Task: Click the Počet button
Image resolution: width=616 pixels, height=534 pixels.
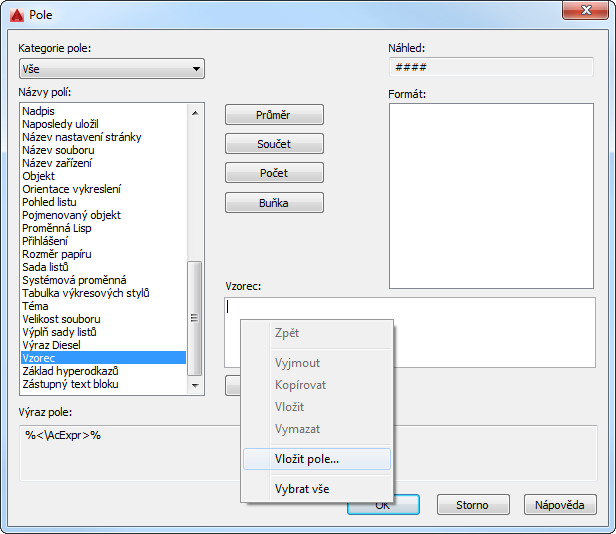Action: click(274, 173)
